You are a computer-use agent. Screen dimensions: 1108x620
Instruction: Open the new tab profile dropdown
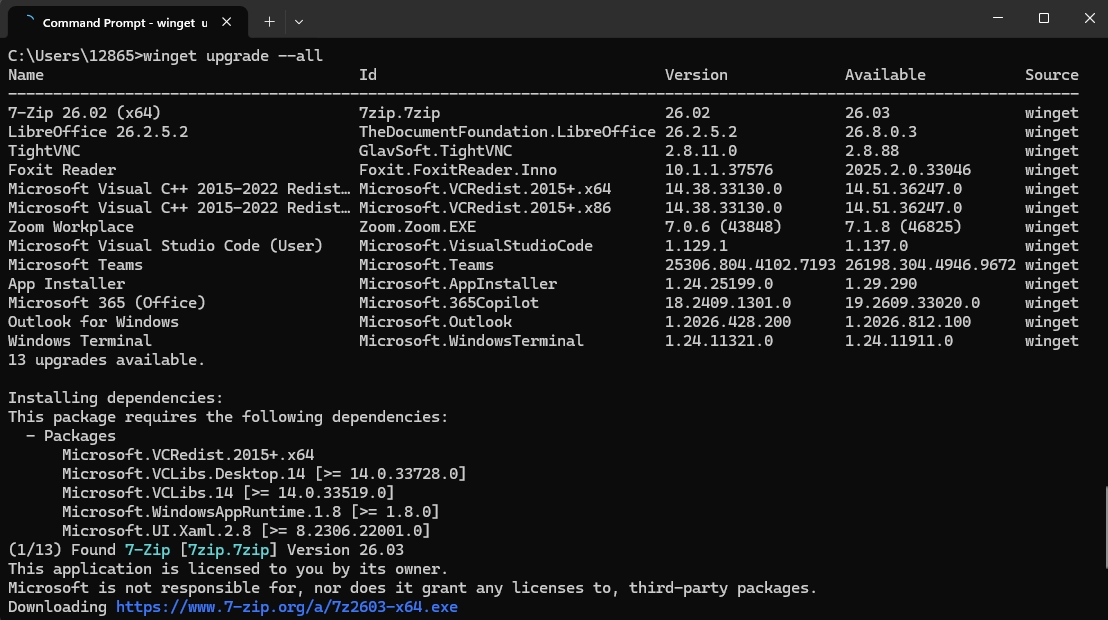[x=299, y=22]
